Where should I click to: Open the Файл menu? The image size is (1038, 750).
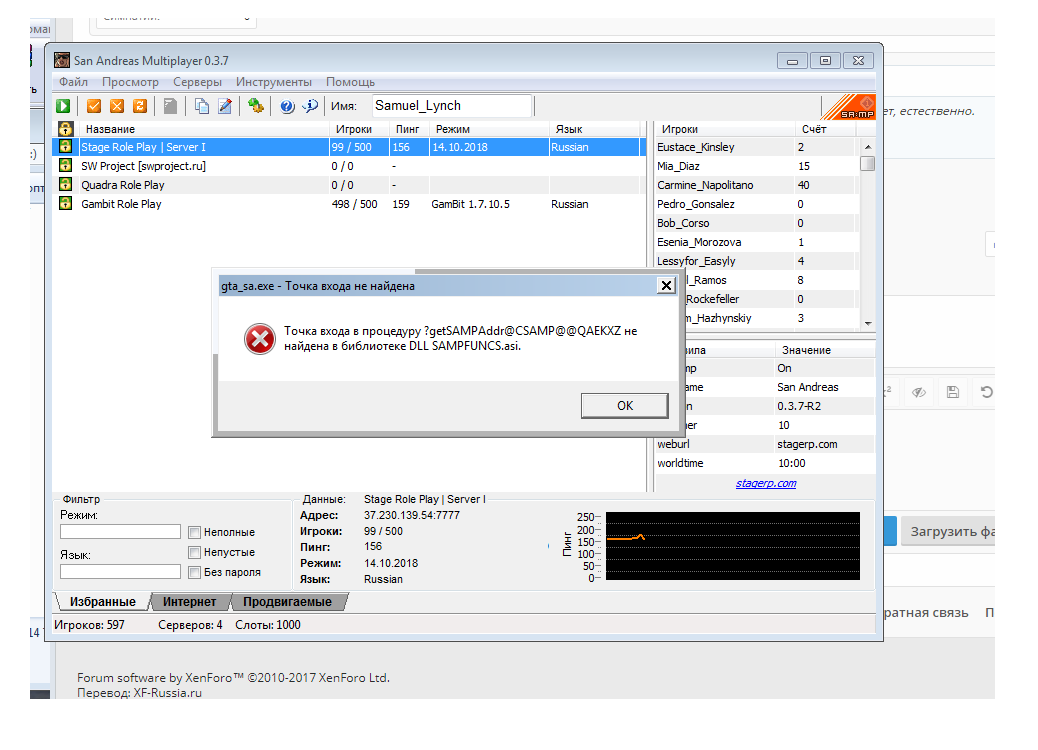(x=73, y=82)
